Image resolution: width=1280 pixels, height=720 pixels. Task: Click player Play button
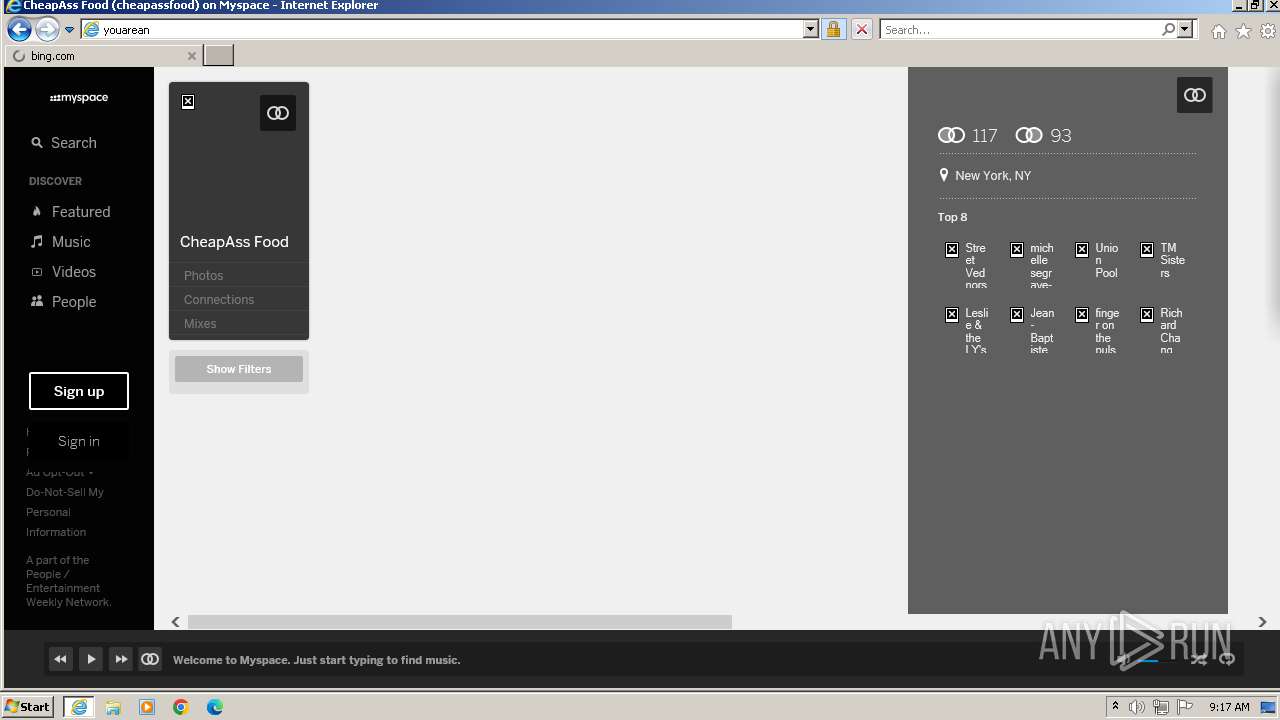(x=91, y=659)
